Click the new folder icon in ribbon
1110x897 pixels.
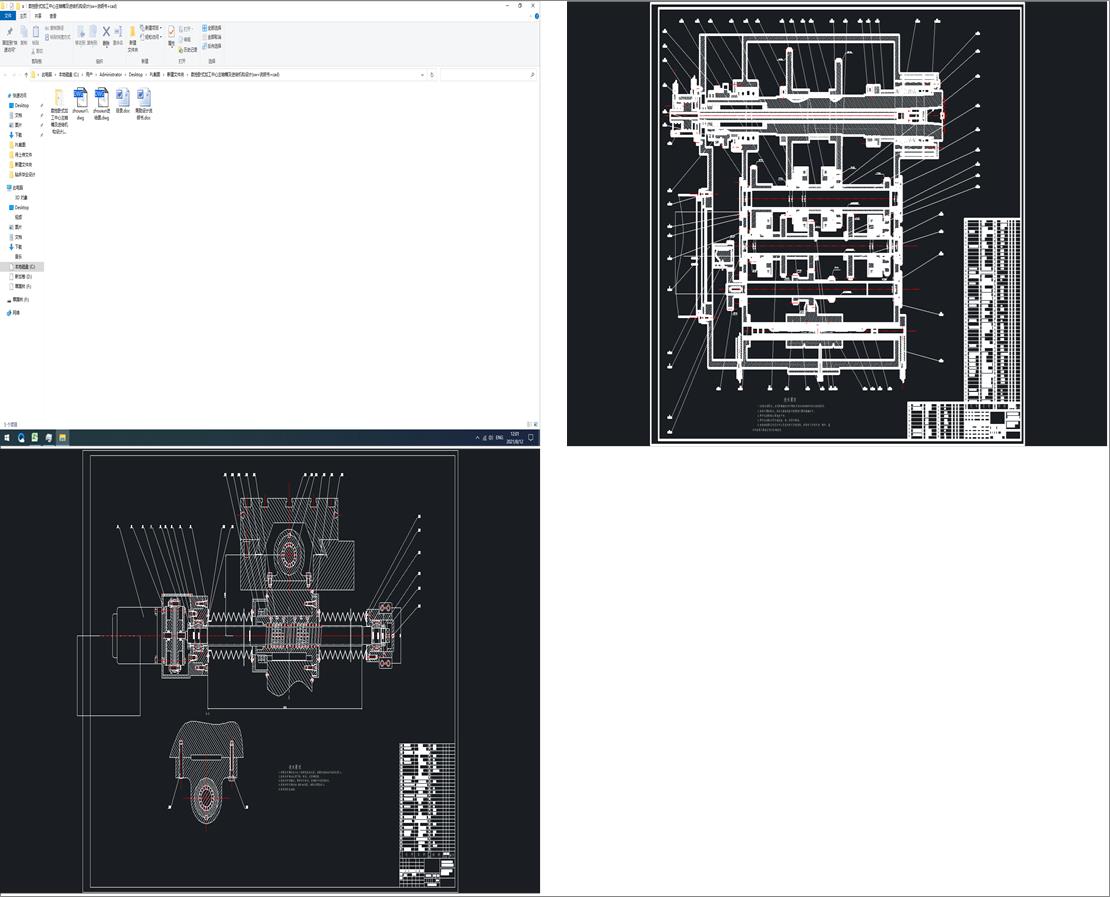coord(132,33)
